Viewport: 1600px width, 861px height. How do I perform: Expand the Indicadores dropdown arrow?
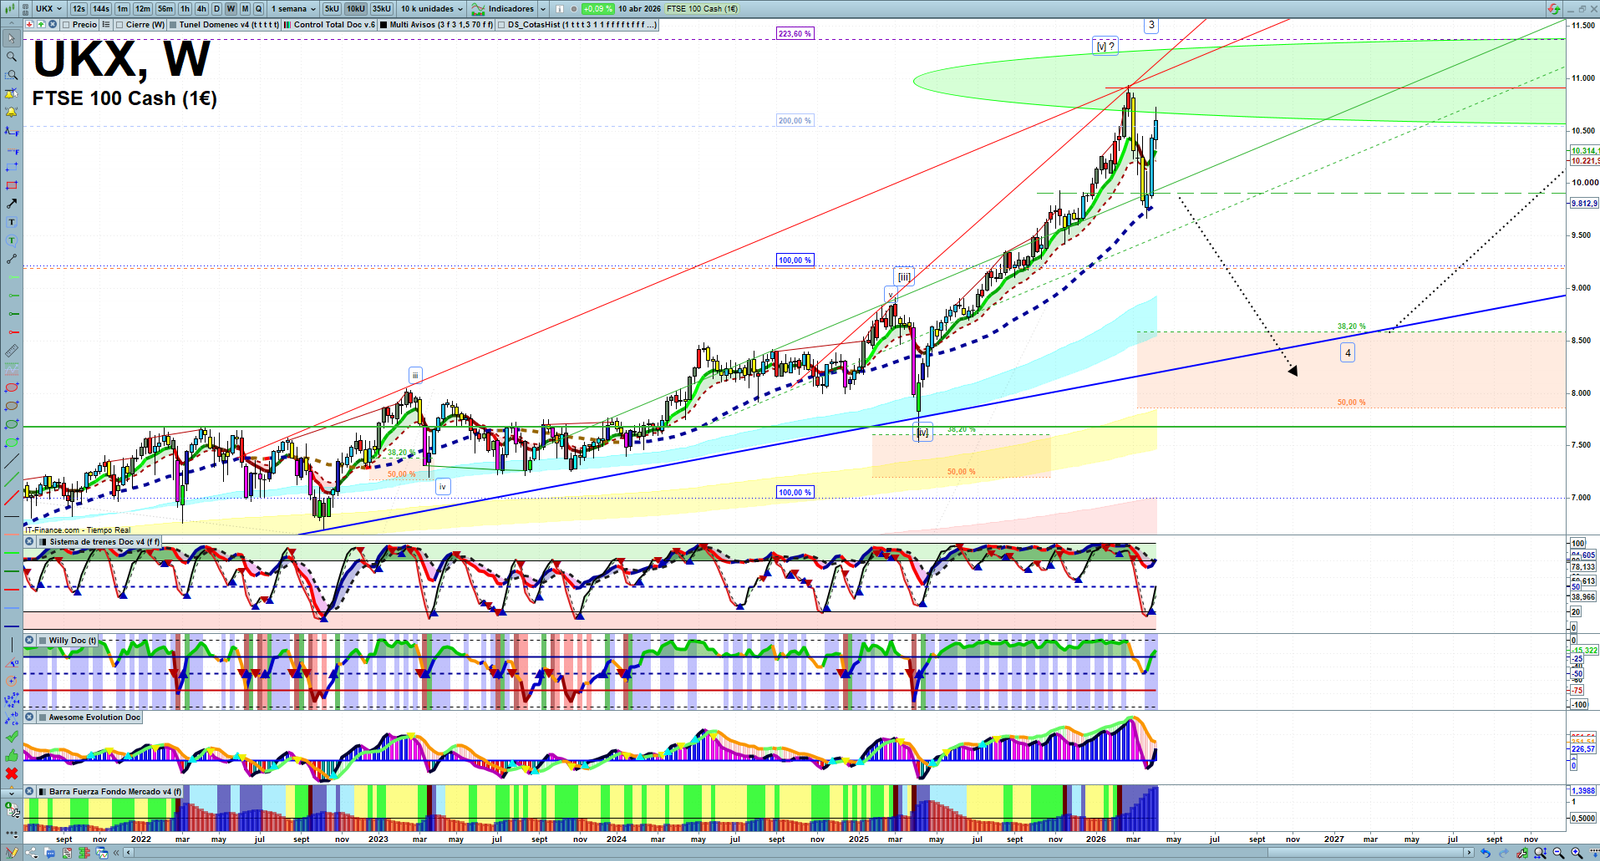(x=543, y=9)
